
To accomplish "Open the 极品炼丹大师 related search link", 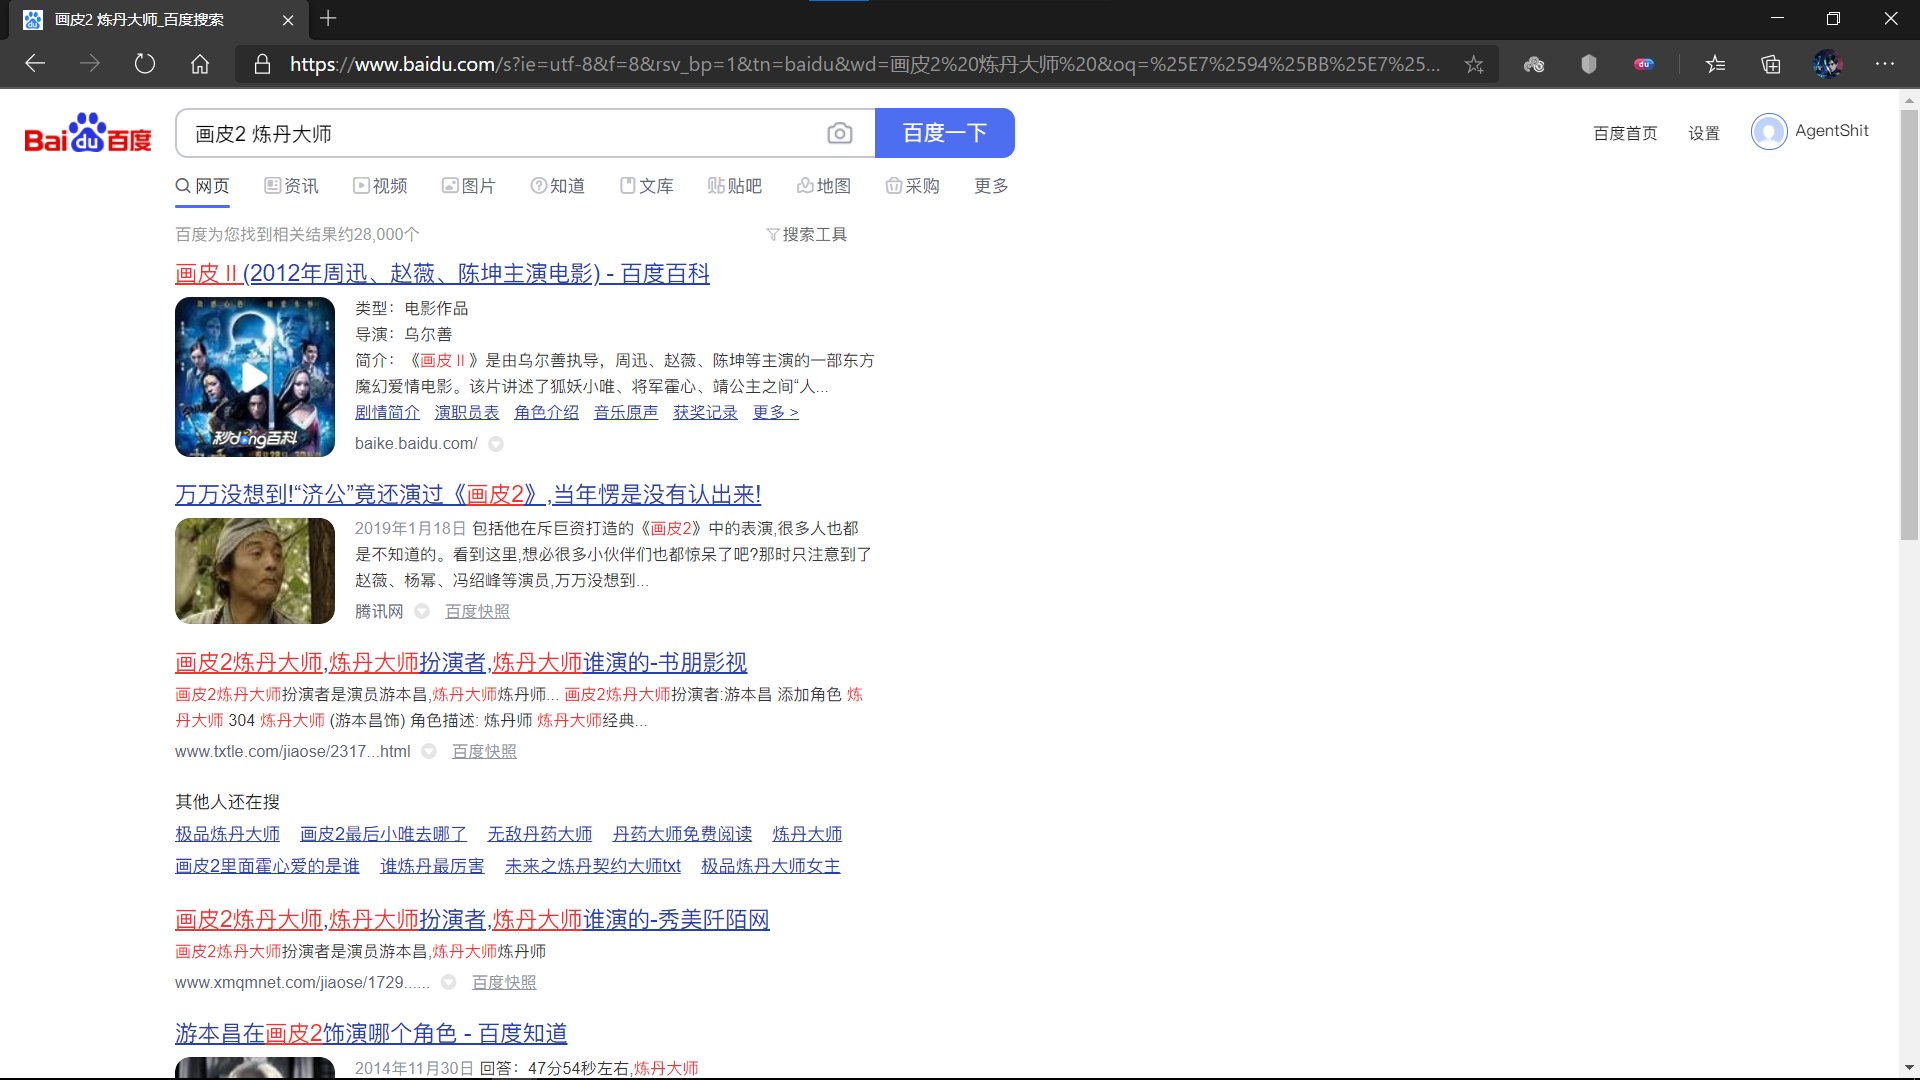I will [x=227, y=834].
